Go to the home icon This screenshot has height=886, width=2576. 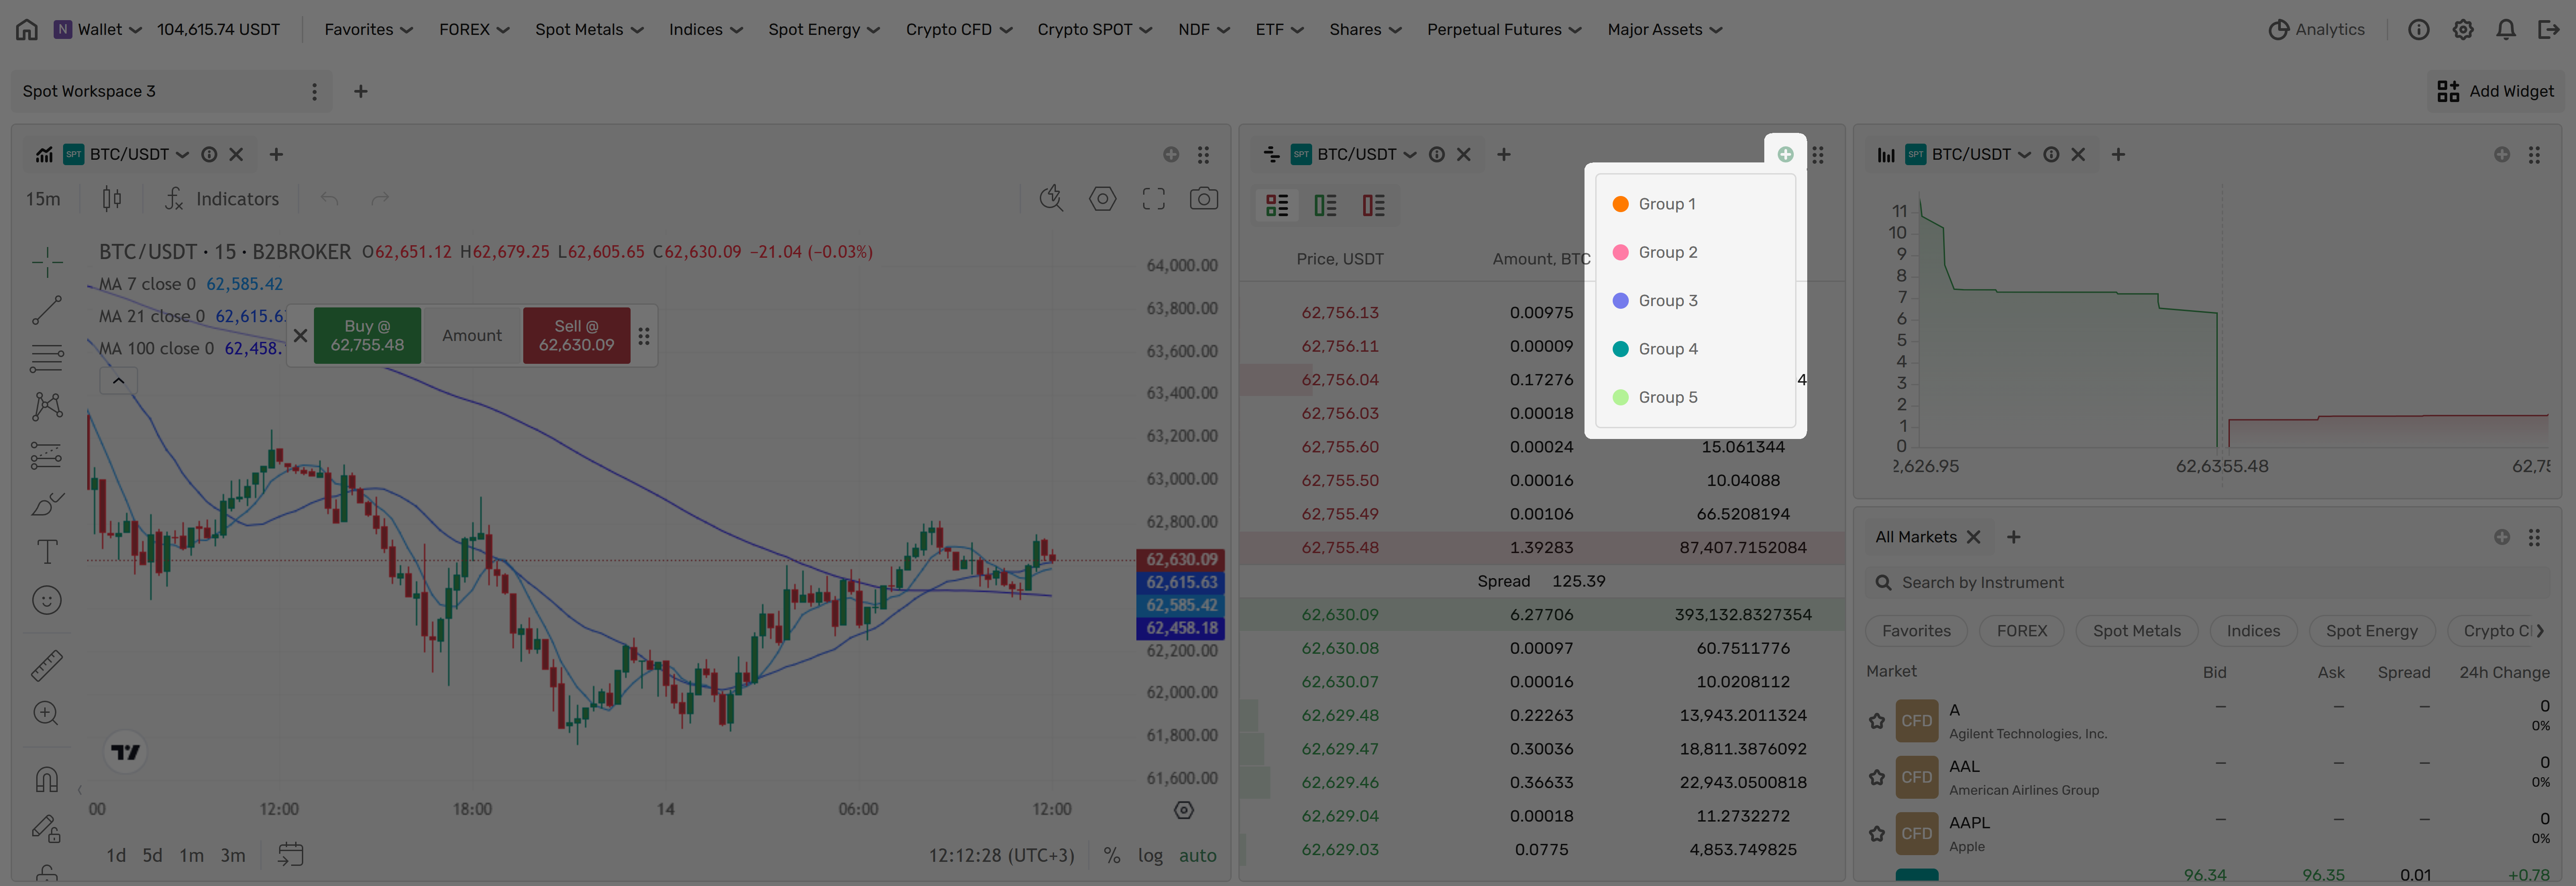pyautogui.click(x=27, y=29)
